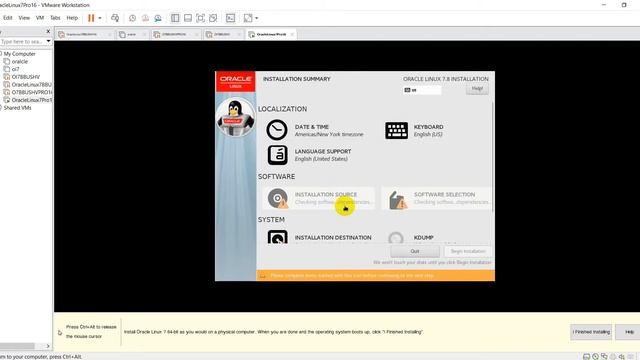Open Installation Source disc icon
The width and height of the screenshot is (640, 360).
278,198
